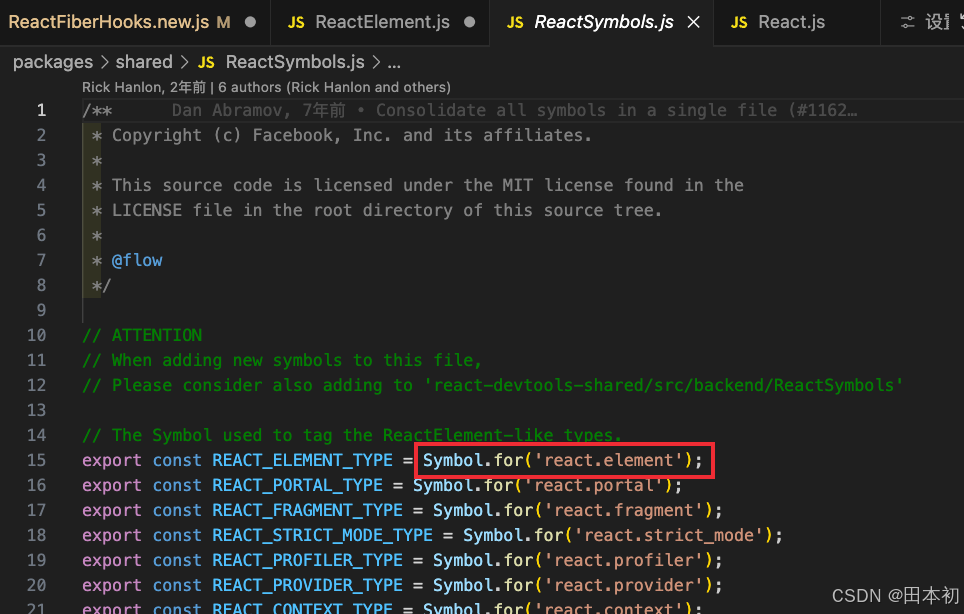964x614 pixels.
Task: Click 'react.fragment' string literal
Action: click(623, 511)
